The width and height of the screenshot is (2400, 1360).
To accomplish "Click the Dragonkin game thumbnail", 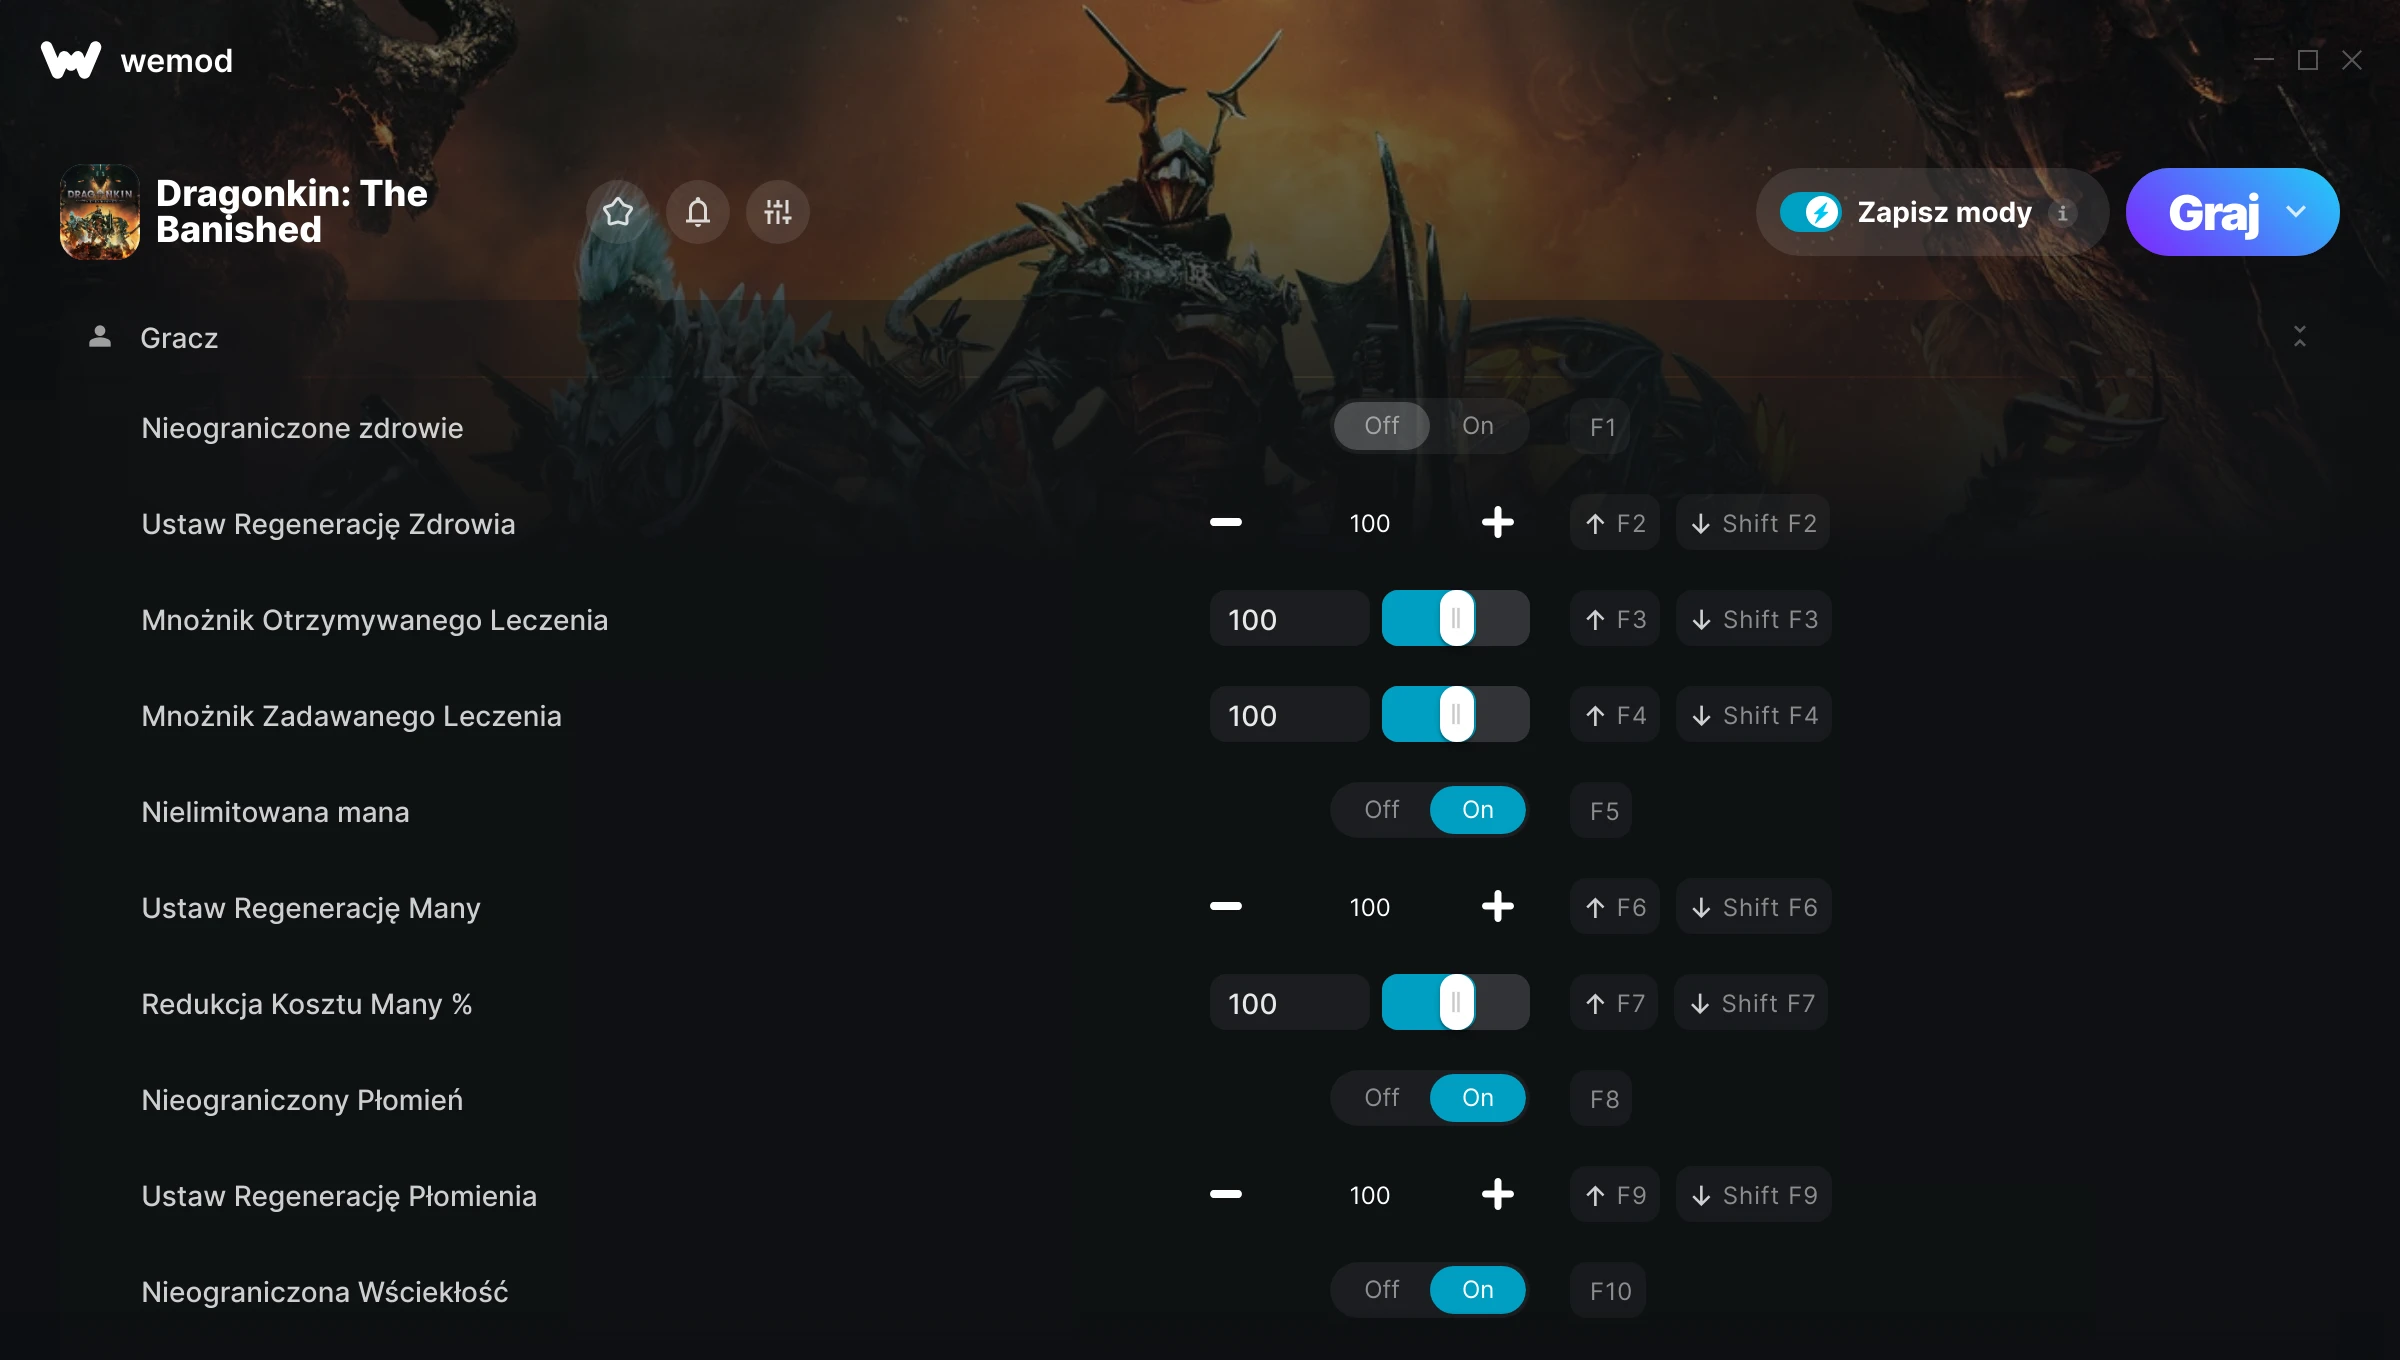I will (x=100, y=212).
